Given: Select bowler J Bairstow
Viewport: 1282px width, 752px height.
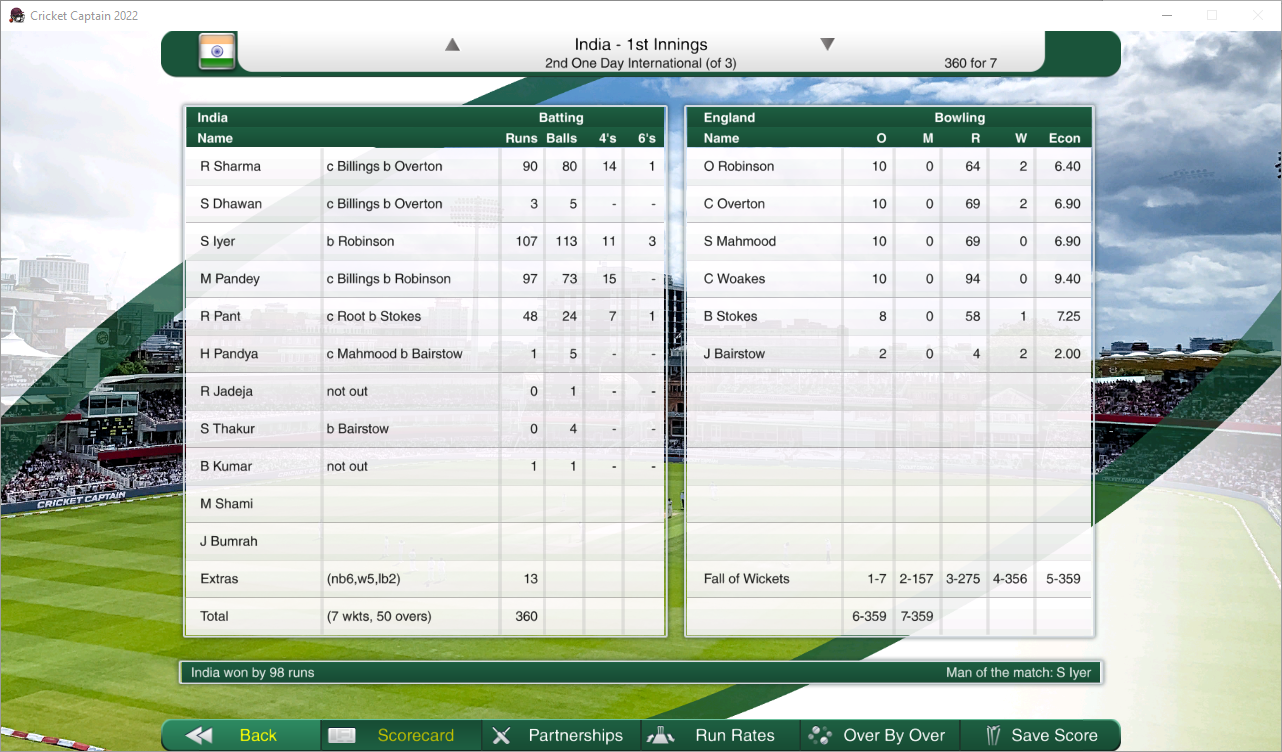Looking at the screenshot, I should click(x=734, y=354).
